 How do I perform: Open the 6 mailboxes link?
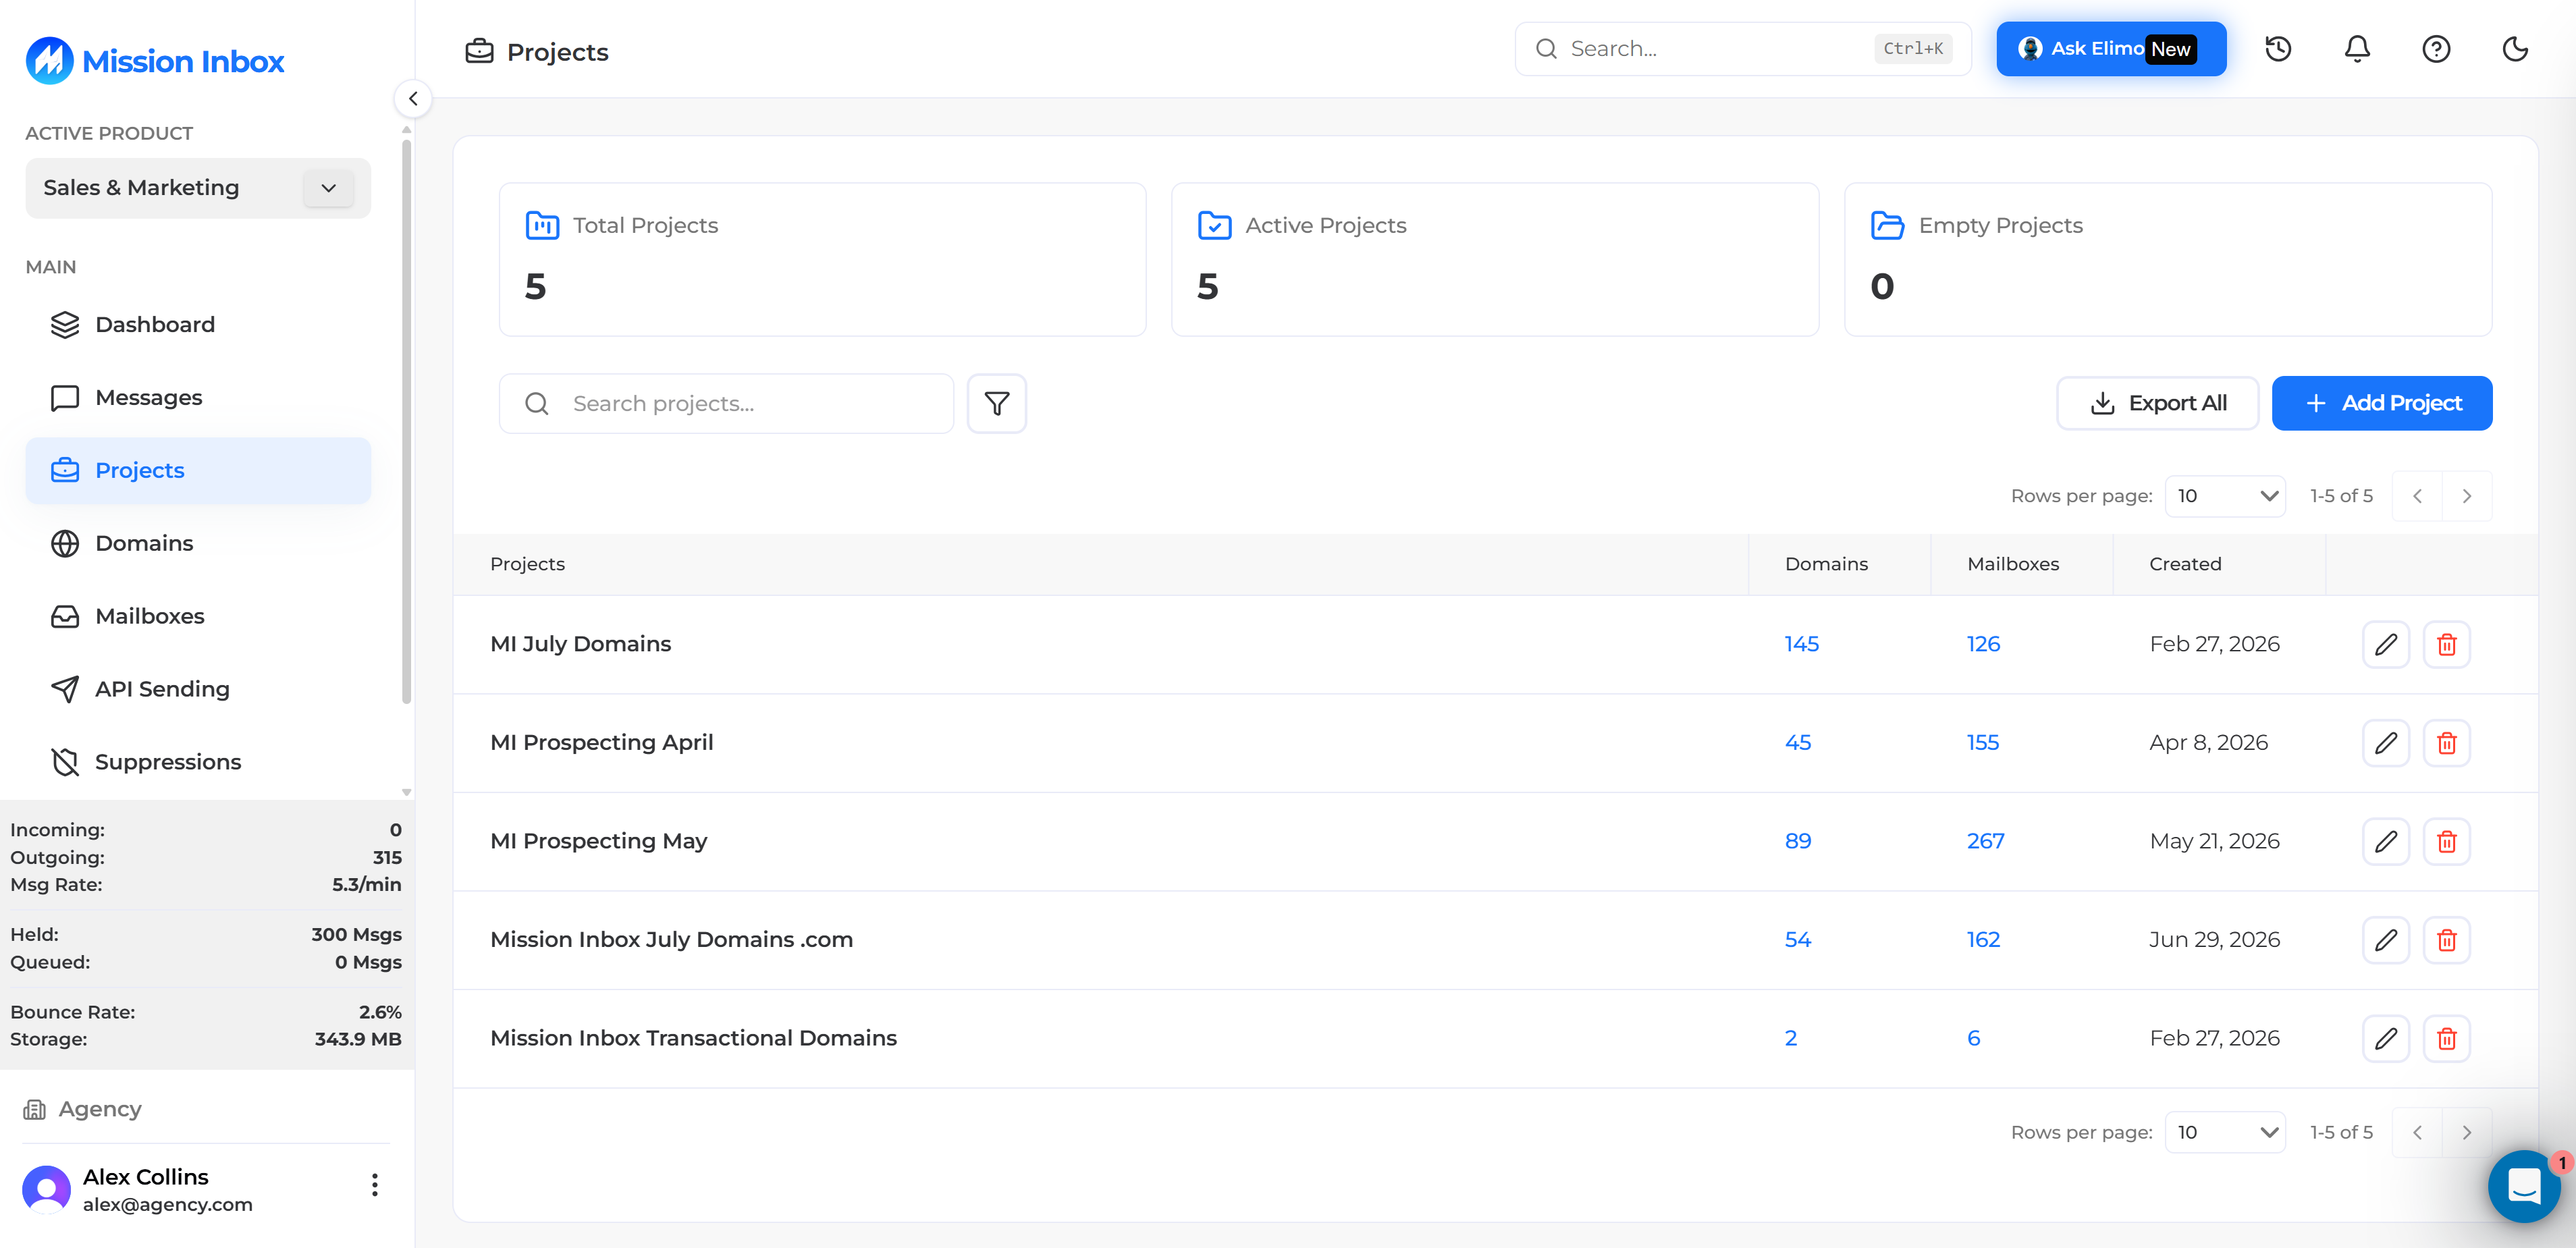click(1973, 1039)
